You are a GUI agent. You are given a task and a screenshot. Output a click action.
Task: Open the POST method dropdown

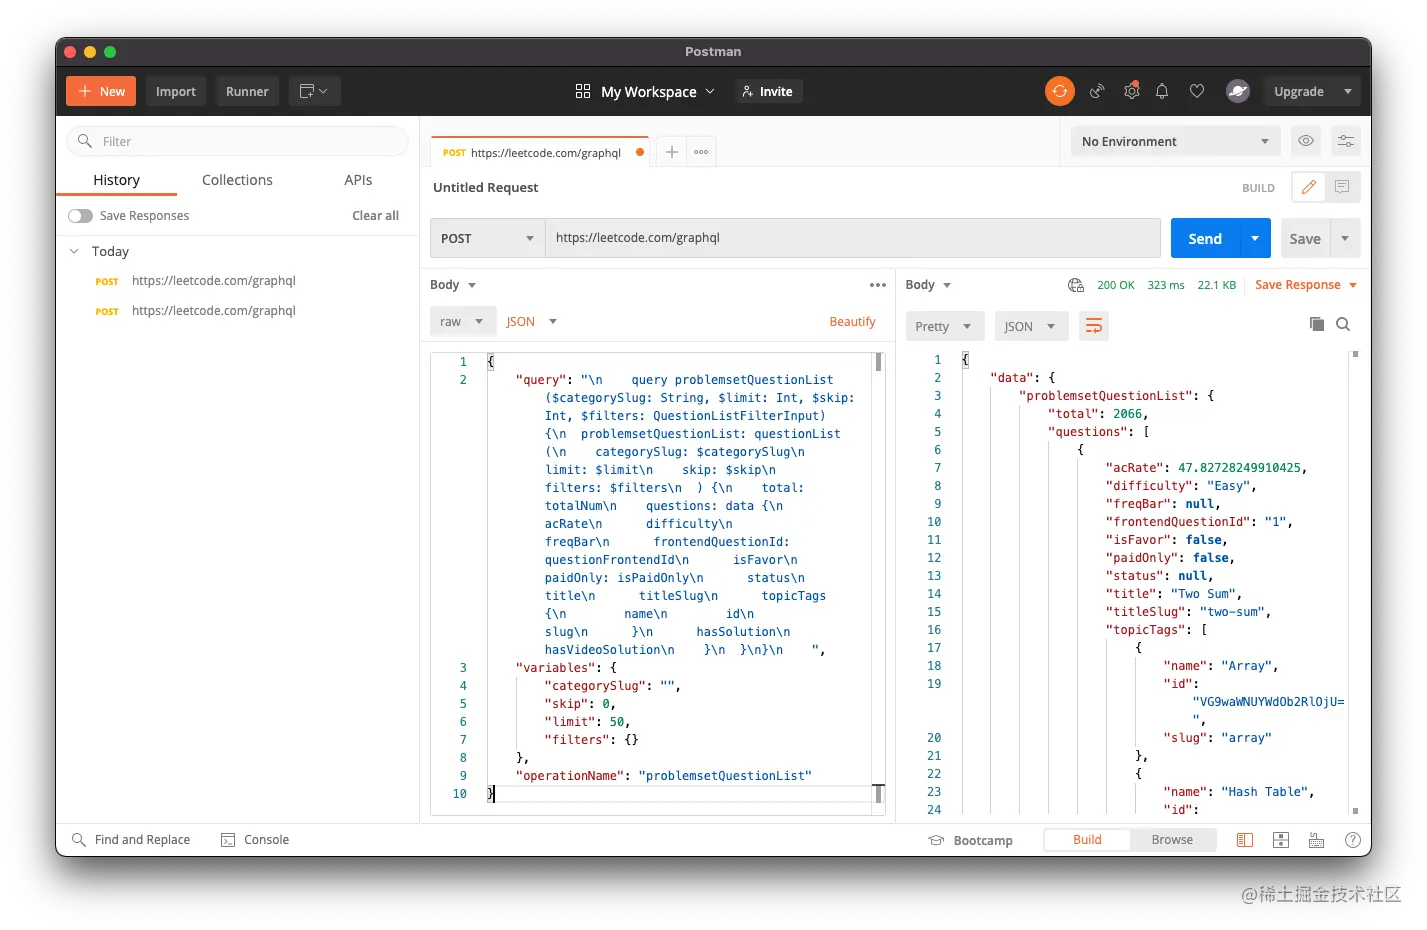pyautogui.click(x=487, y=238)
